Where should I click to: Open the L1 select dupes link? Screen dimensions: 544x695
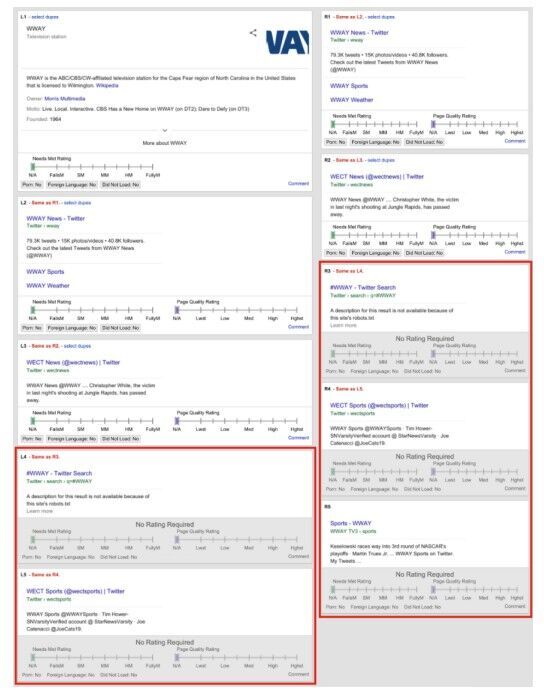45,17
